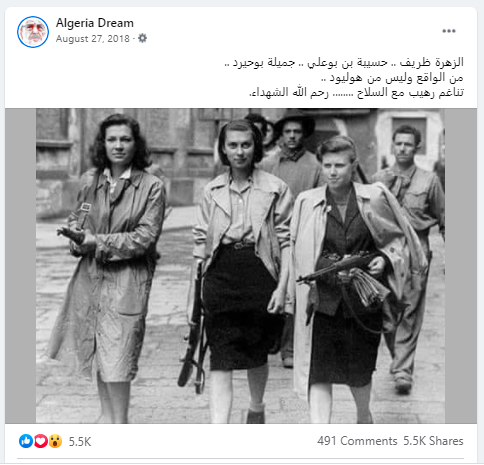Click the red heart Love reaction icon
This screenshot has width=484, height=465.
[41, 441]
